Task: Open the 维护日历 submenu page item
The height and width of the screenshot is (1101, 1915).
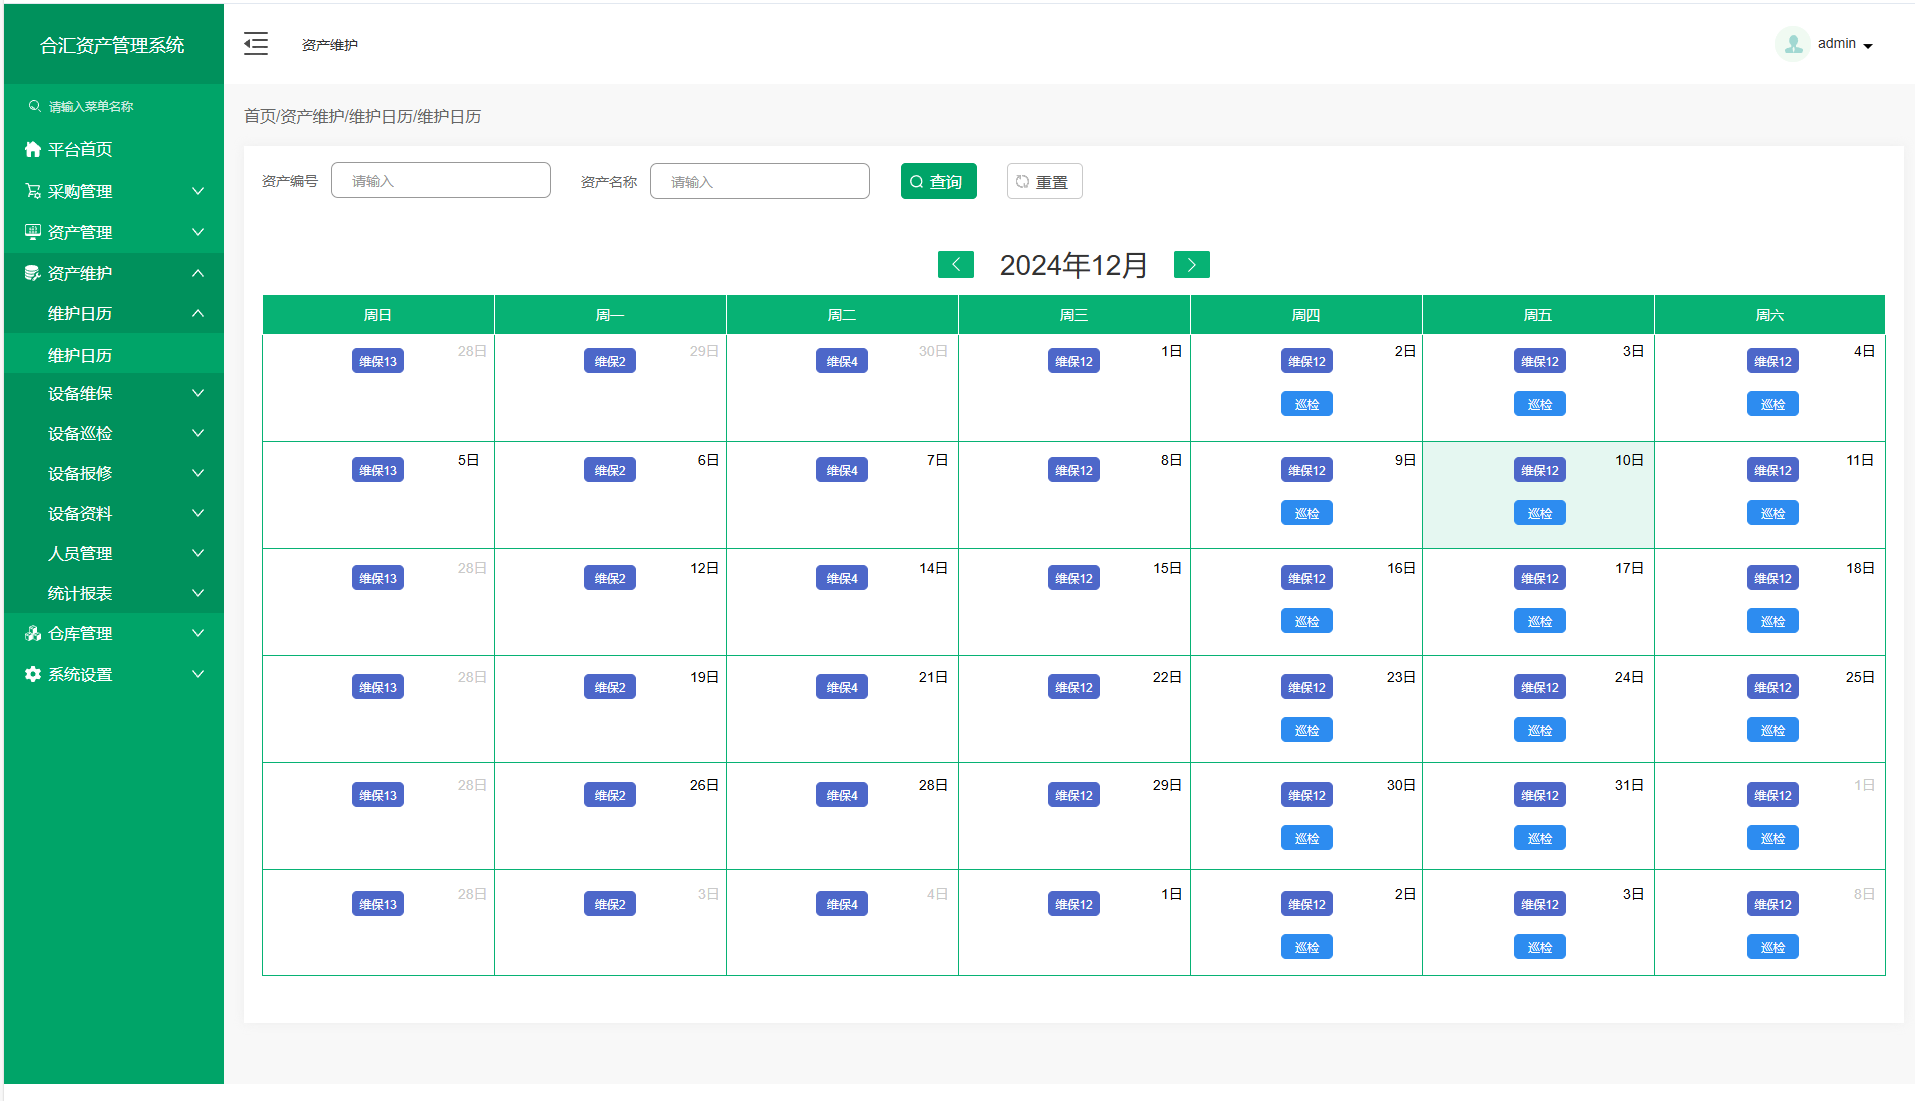Action: tap(80, 355)
